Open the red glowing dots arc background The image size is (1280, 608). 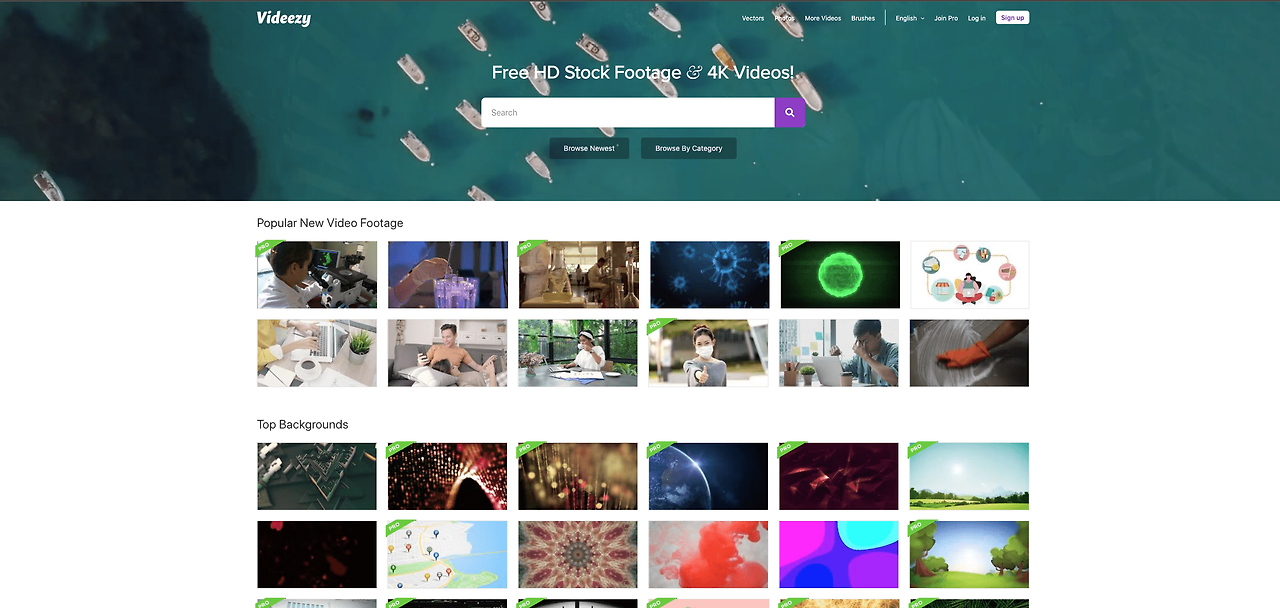coord(448,476)
